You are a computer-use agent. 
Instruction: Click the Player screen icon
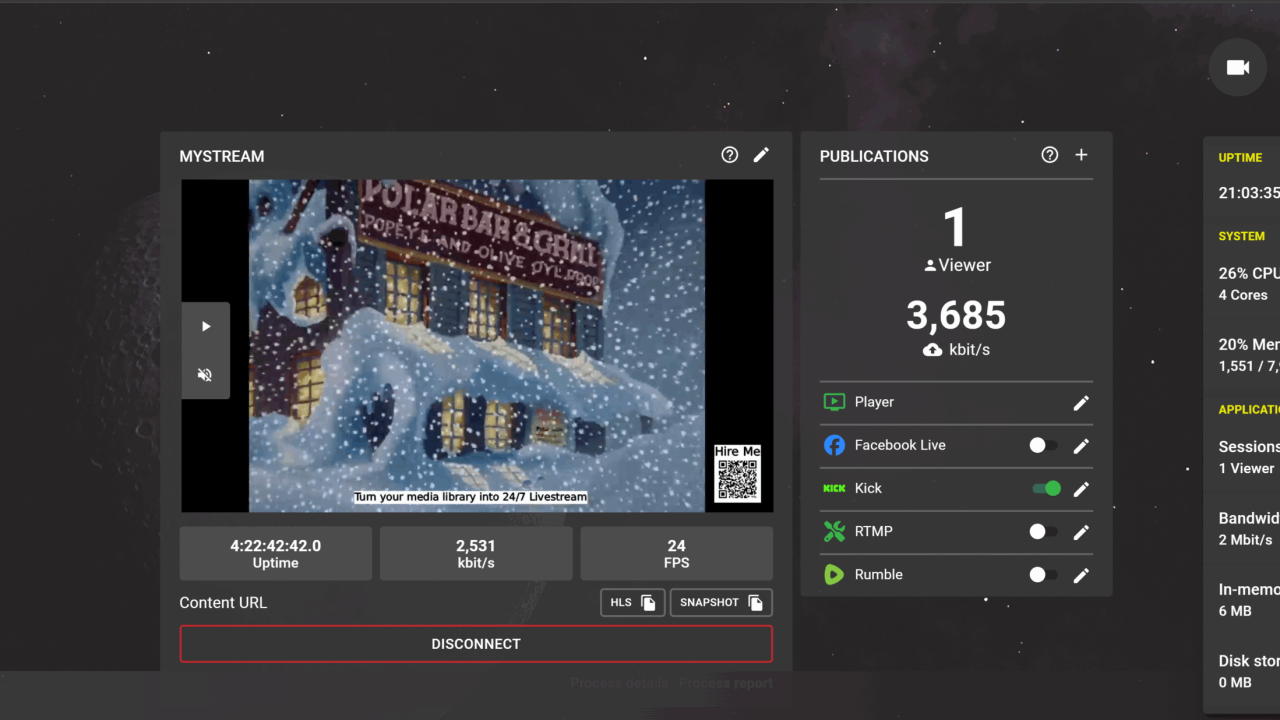coord(834,402)
